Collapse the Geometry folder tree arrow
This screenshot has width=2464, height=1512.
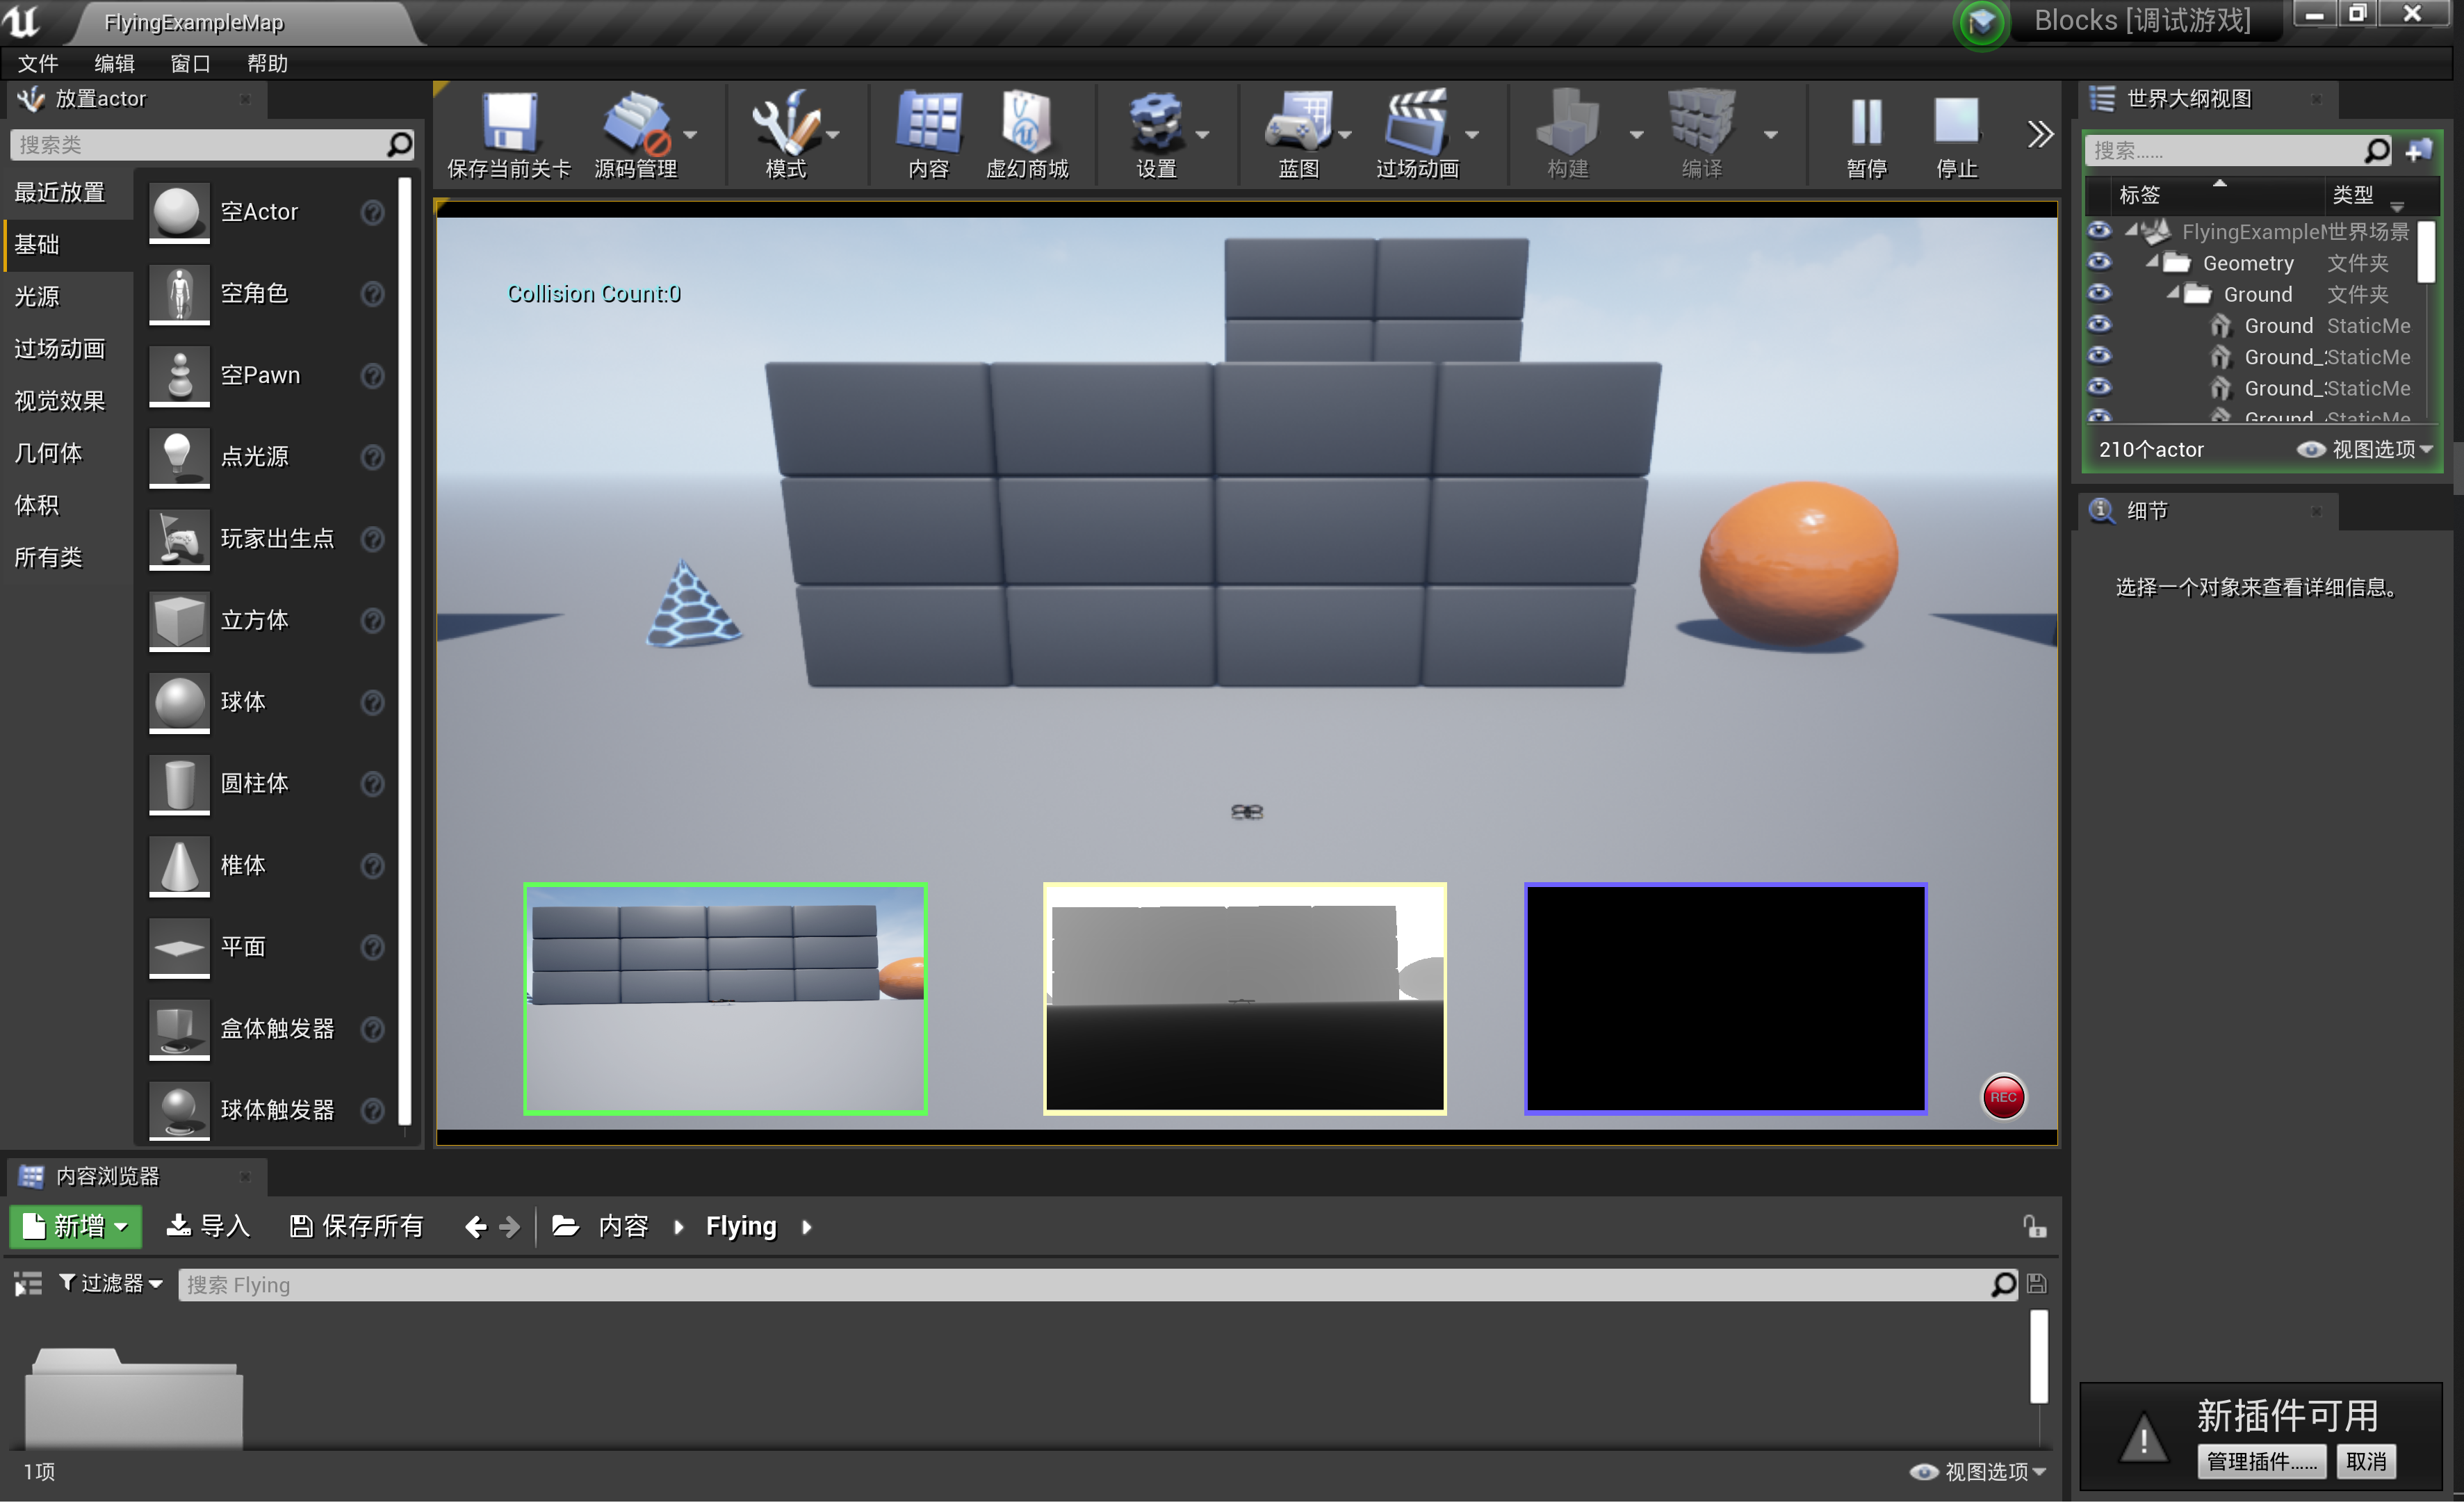pyautogui.click(x=2152, y=262)
